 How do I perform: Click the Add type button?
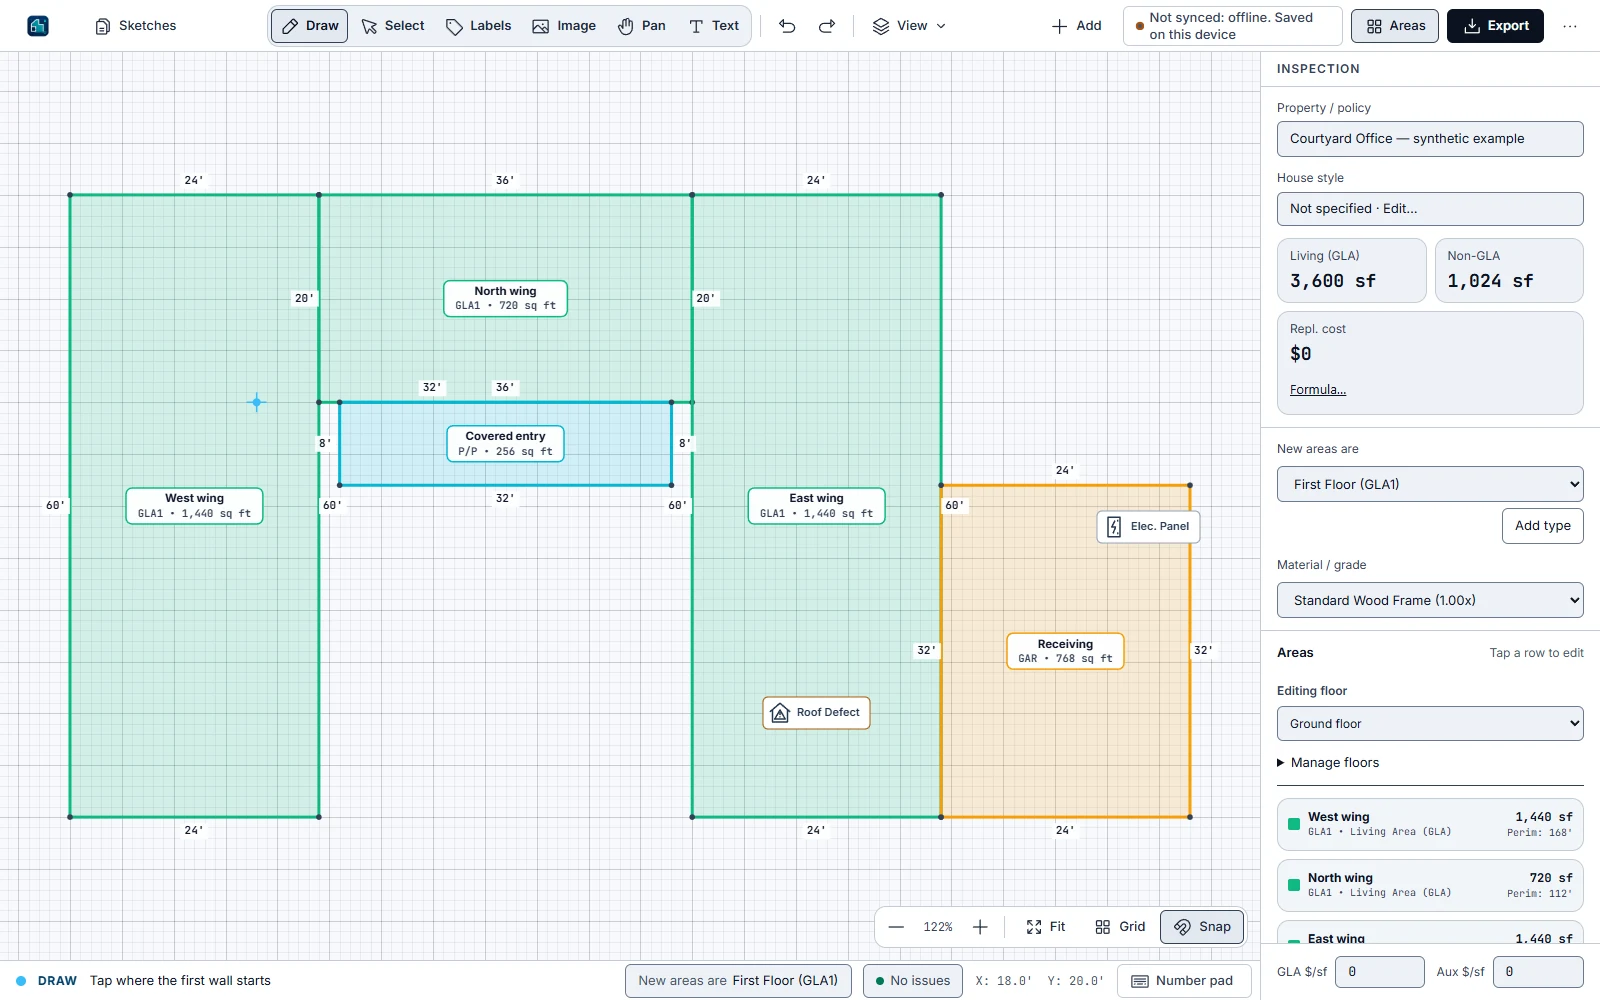tap(1542, 526)
